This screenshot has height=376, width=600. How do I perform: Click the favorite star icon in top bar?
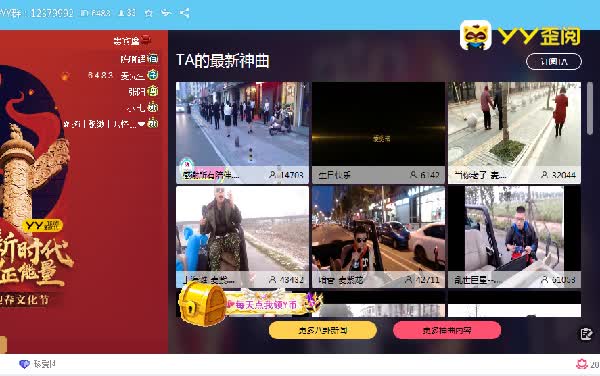[148, 13]
